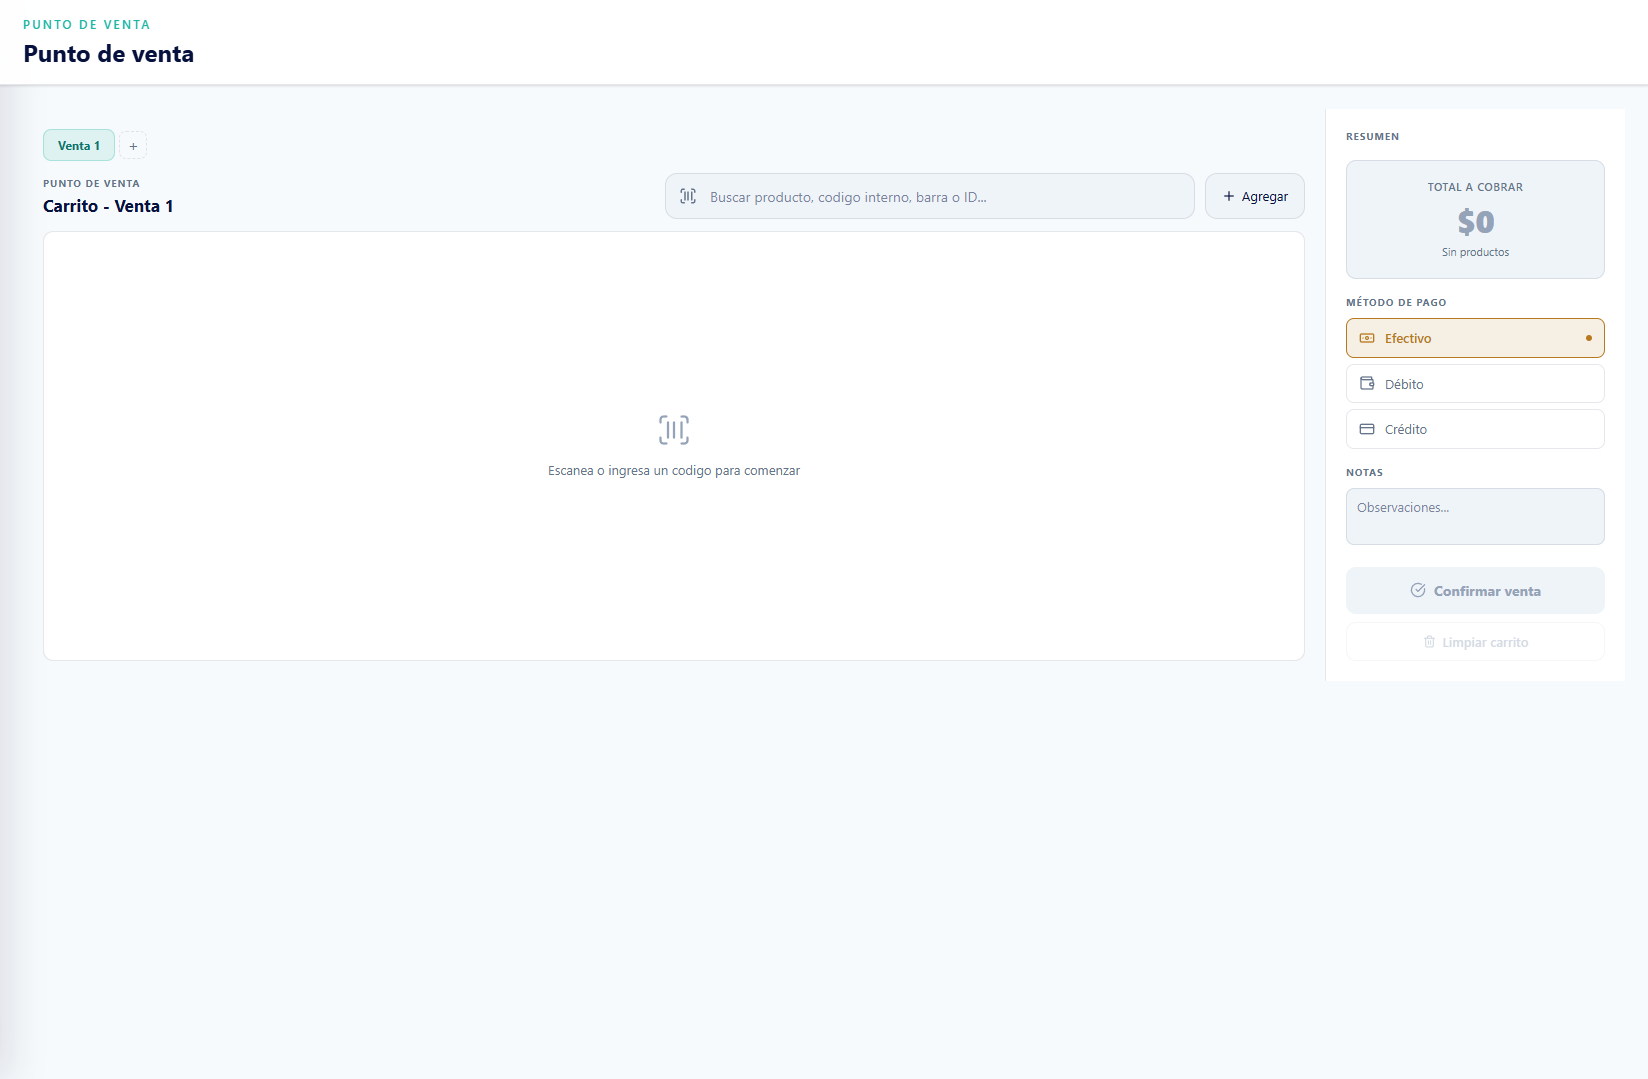Screen dimensions: 1648x1079
Task: Add a new sale tab with plus
Action: (133, 146)
